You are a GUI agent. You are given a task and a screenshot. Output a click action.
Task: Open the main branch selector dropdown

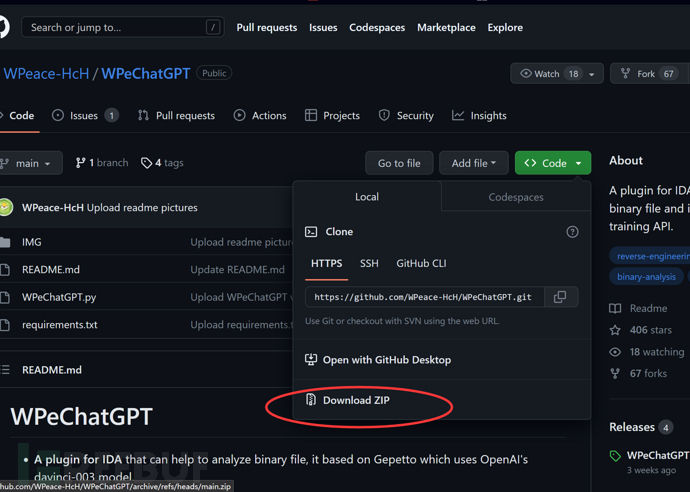pyautogui.click(x=31, y=163)
